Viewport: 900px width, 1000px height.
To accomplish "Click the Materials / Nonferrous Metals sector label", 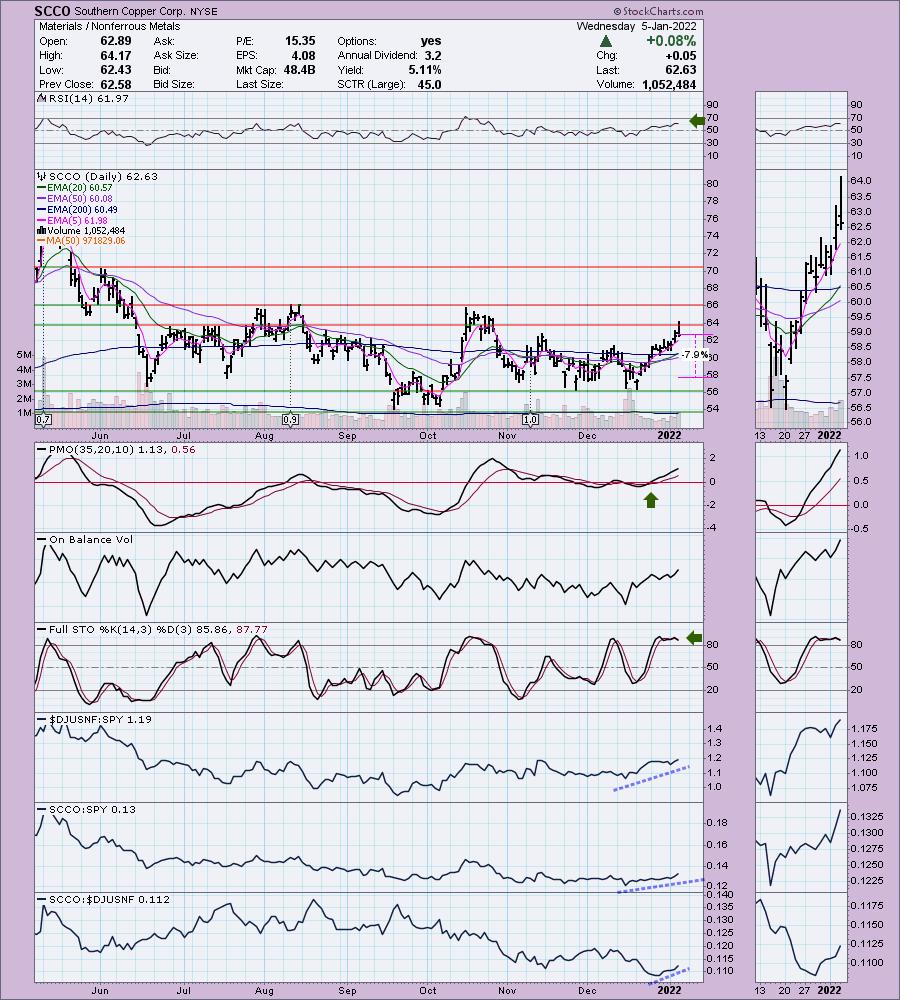I will (x=110, y=26).
